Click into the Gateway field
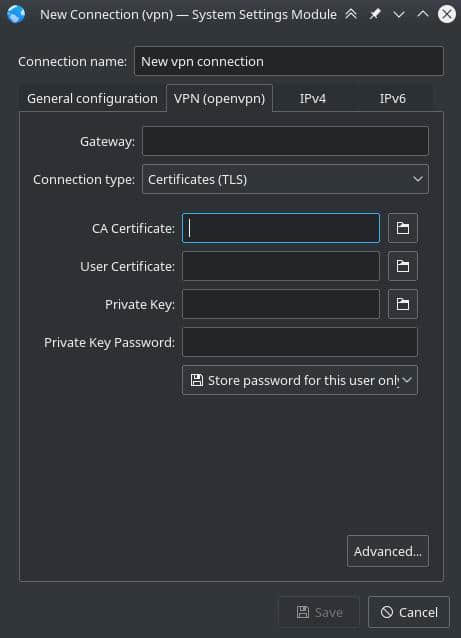This screenshot has width=461, height=638. (285, 141)
